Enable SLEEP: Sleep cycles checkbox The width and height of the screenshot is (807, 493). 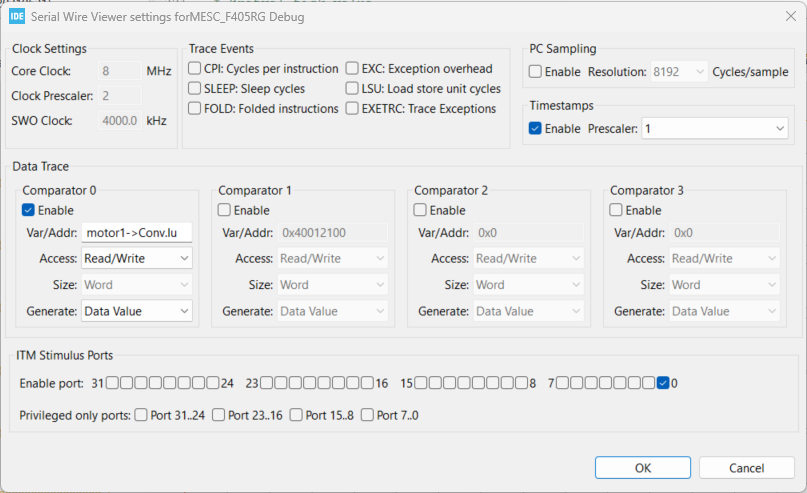(x=195, y=88)
